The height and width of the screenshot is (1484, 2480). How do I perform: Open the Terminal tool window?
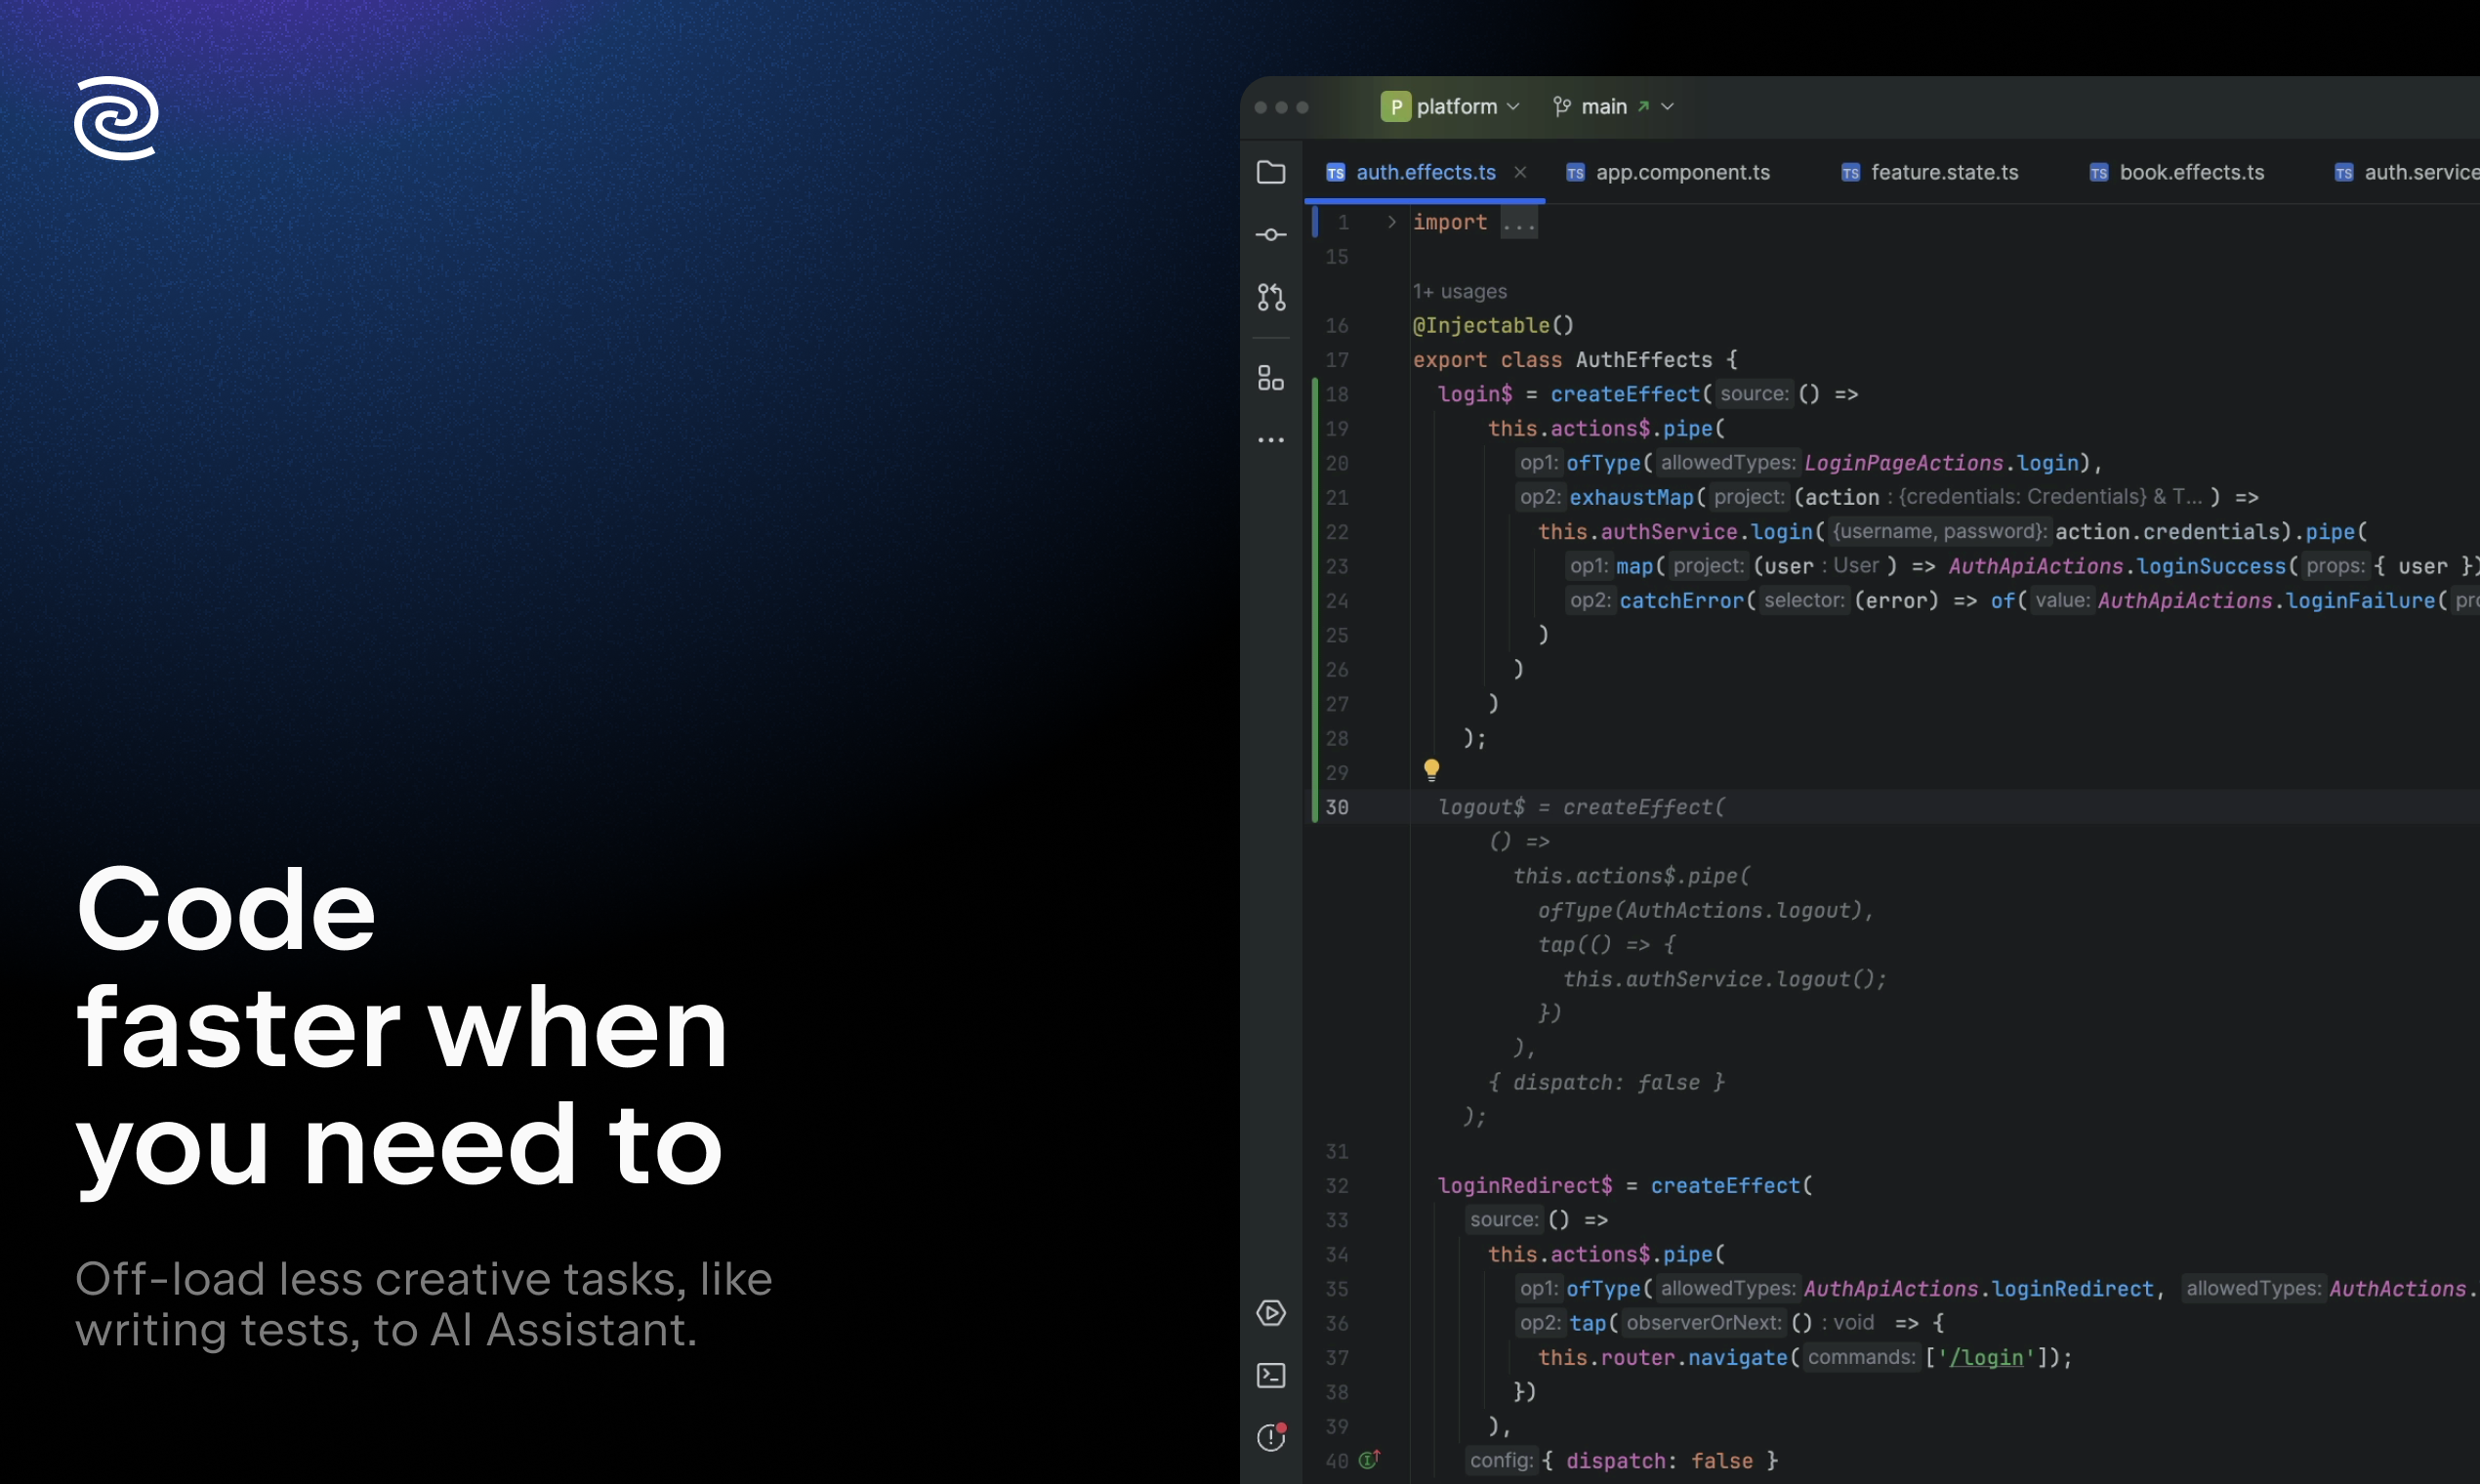coord(1271,1375)
